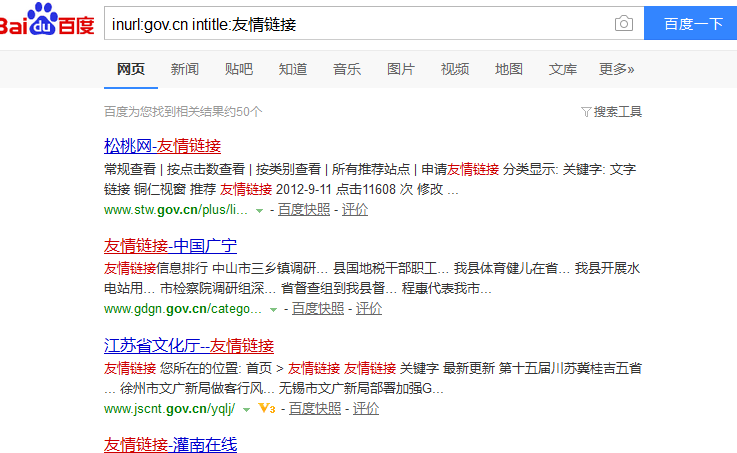Click the 搜索工具 filter icon
Viewport: 737px width, 453px height.
[x=586, y=112]
